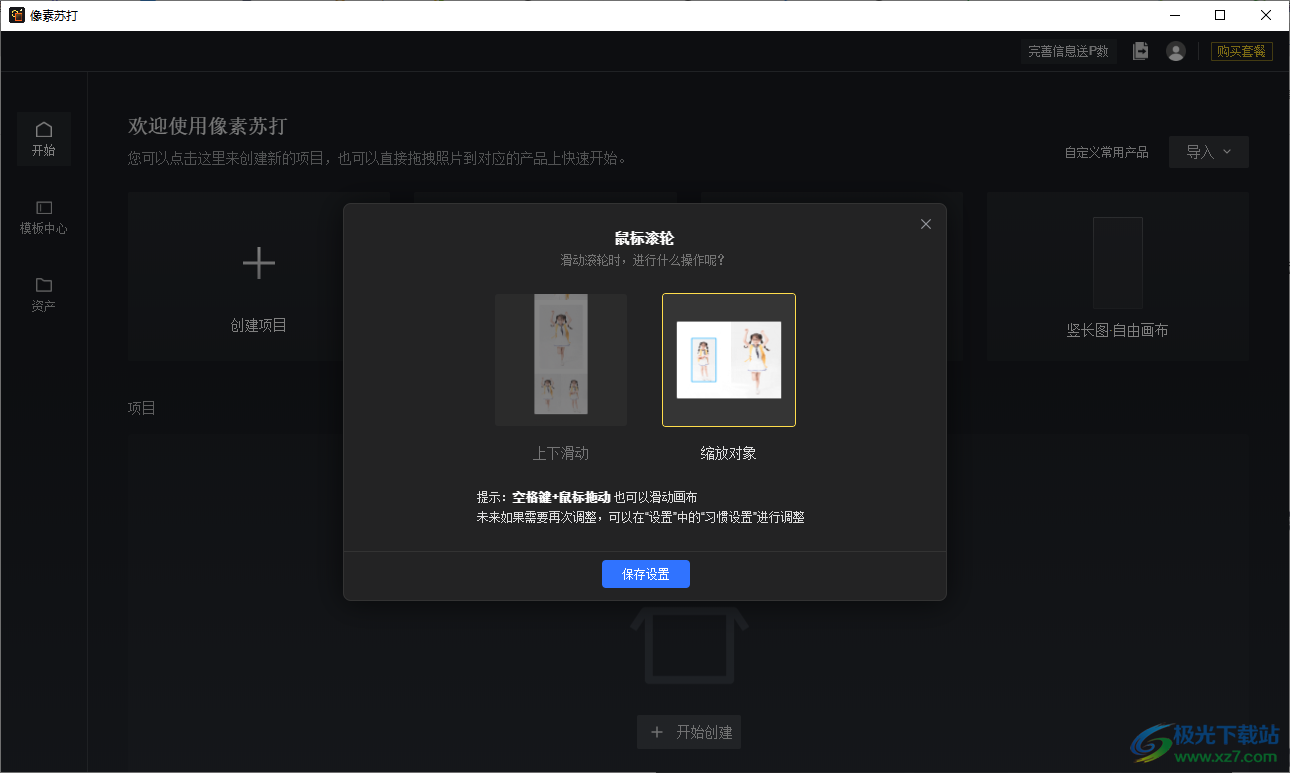Choose the selected yellow-bordered zoom option
The width and height of the screenshot is (1290, 773).
pos(729,360)
